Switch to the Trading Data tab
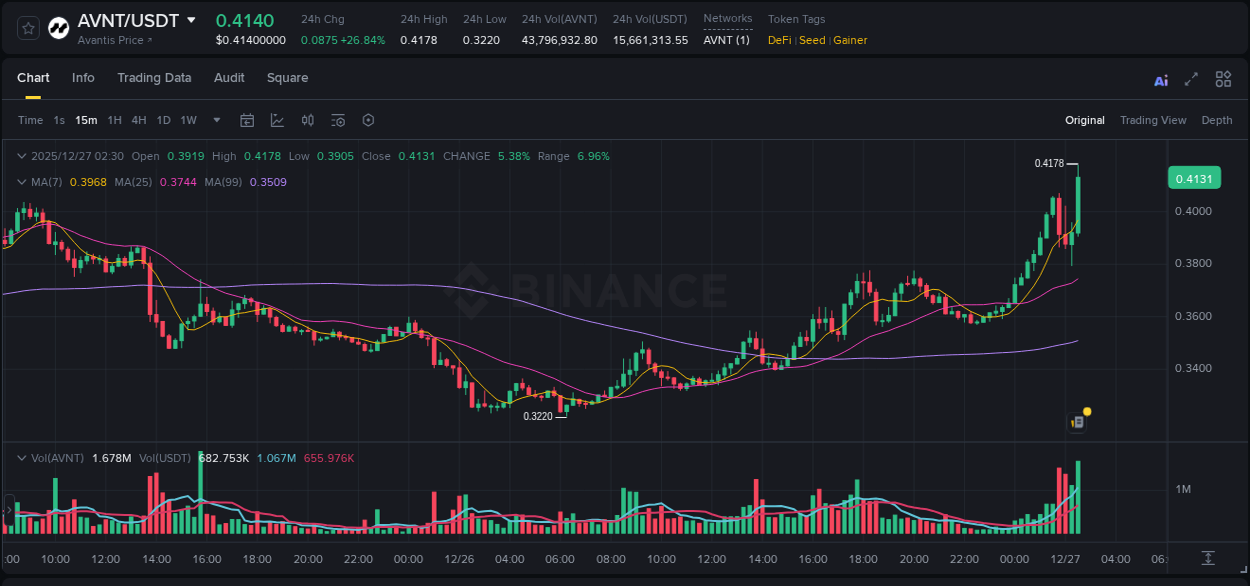 [154, 78]
